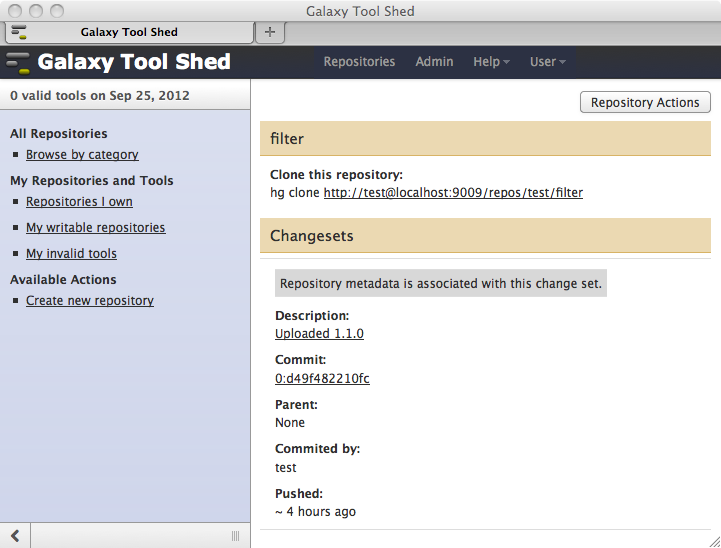Click the tab favicon icon

[19, 32]
